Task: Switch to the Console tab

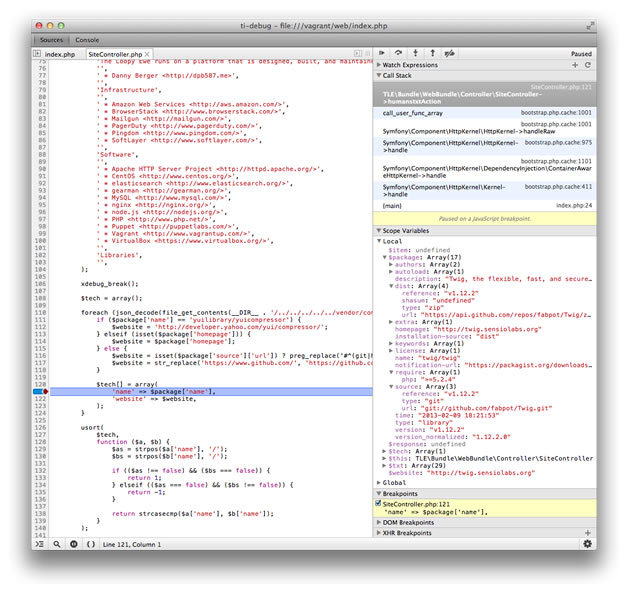Action: click(x=87, y=39)
